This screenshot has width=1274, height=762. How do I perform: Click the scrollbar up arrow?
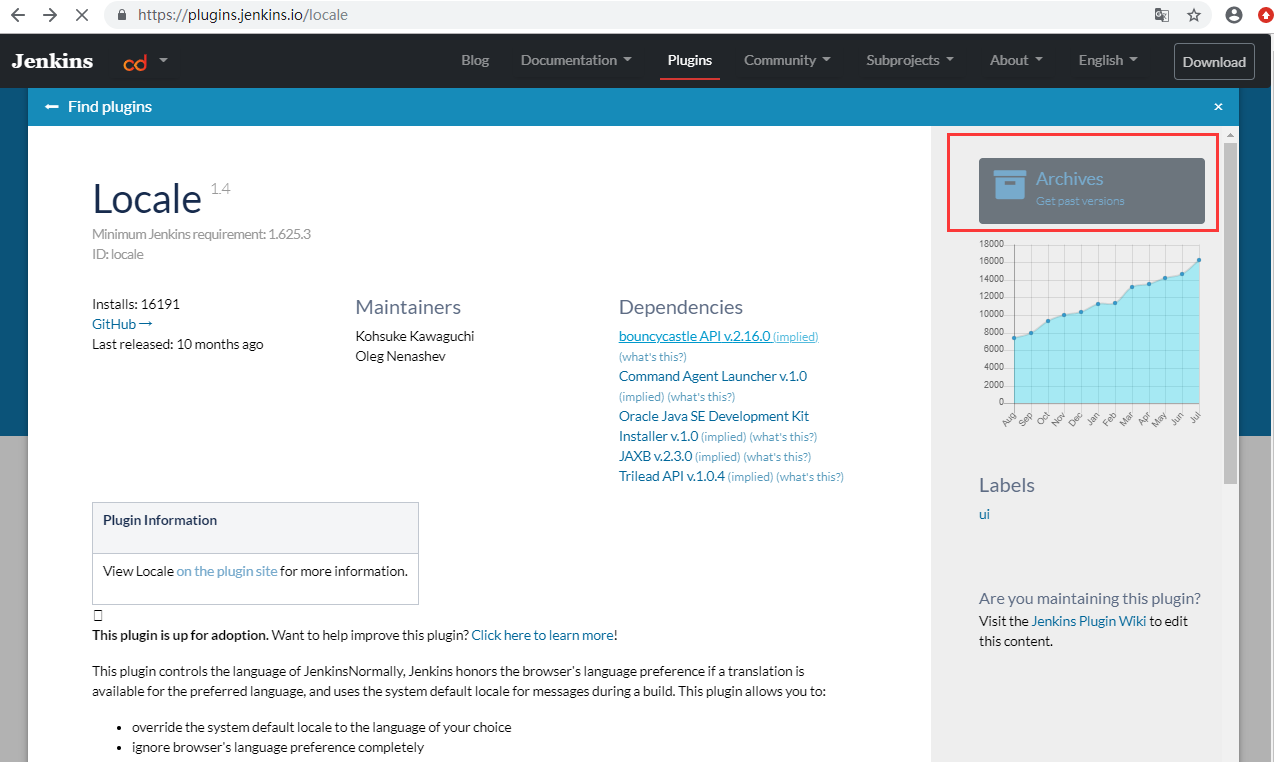pos(1230,134)
